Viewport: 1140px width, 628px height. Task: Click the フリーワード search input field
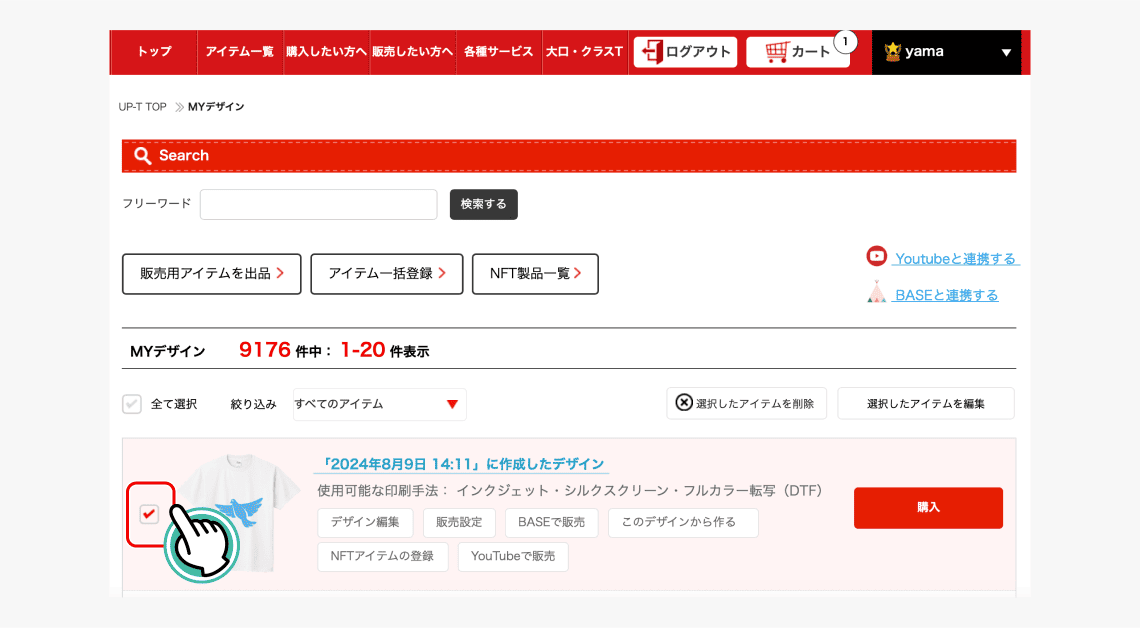319,204
